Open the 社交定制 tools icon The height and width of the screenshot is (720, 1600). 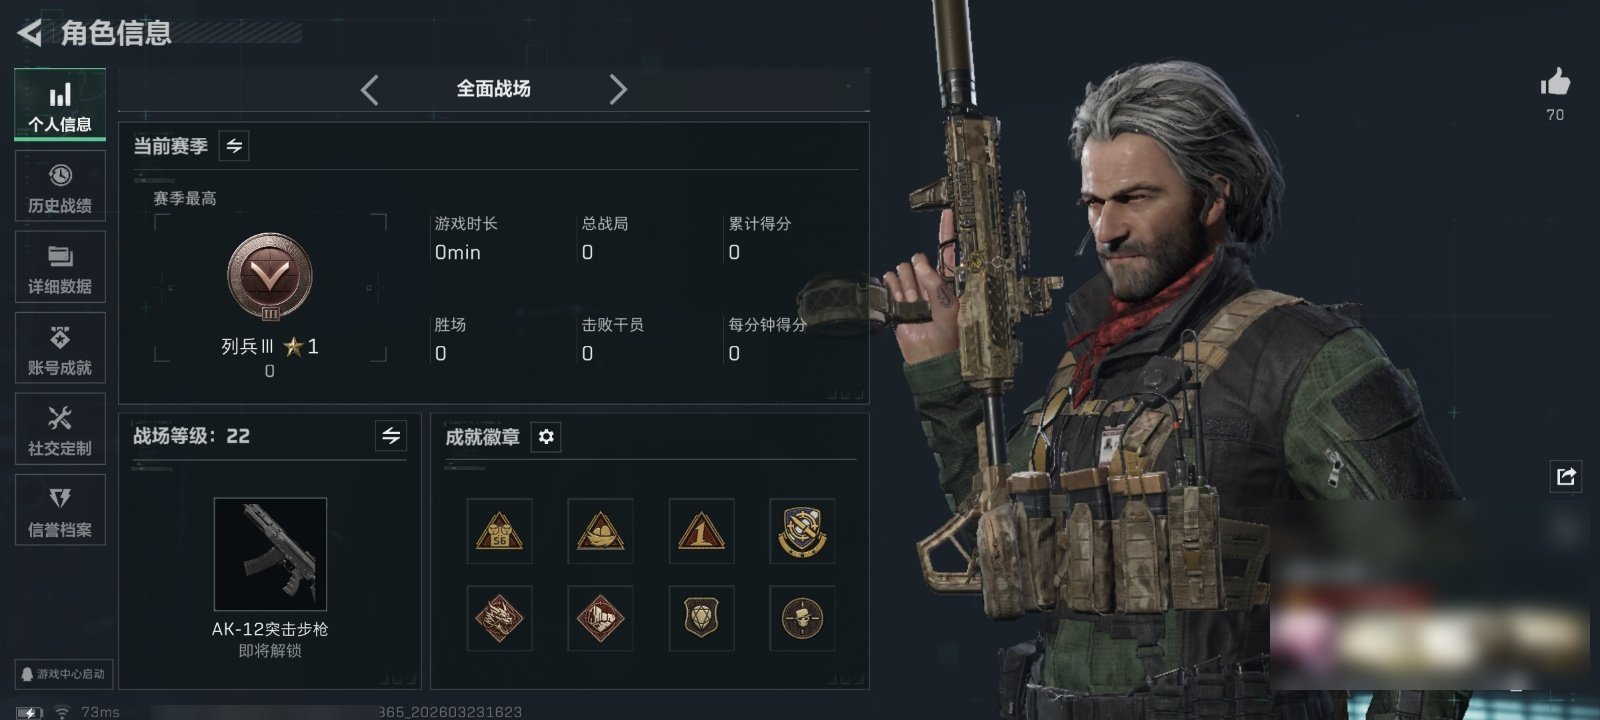pyautogui.click(x=60, y=430)
